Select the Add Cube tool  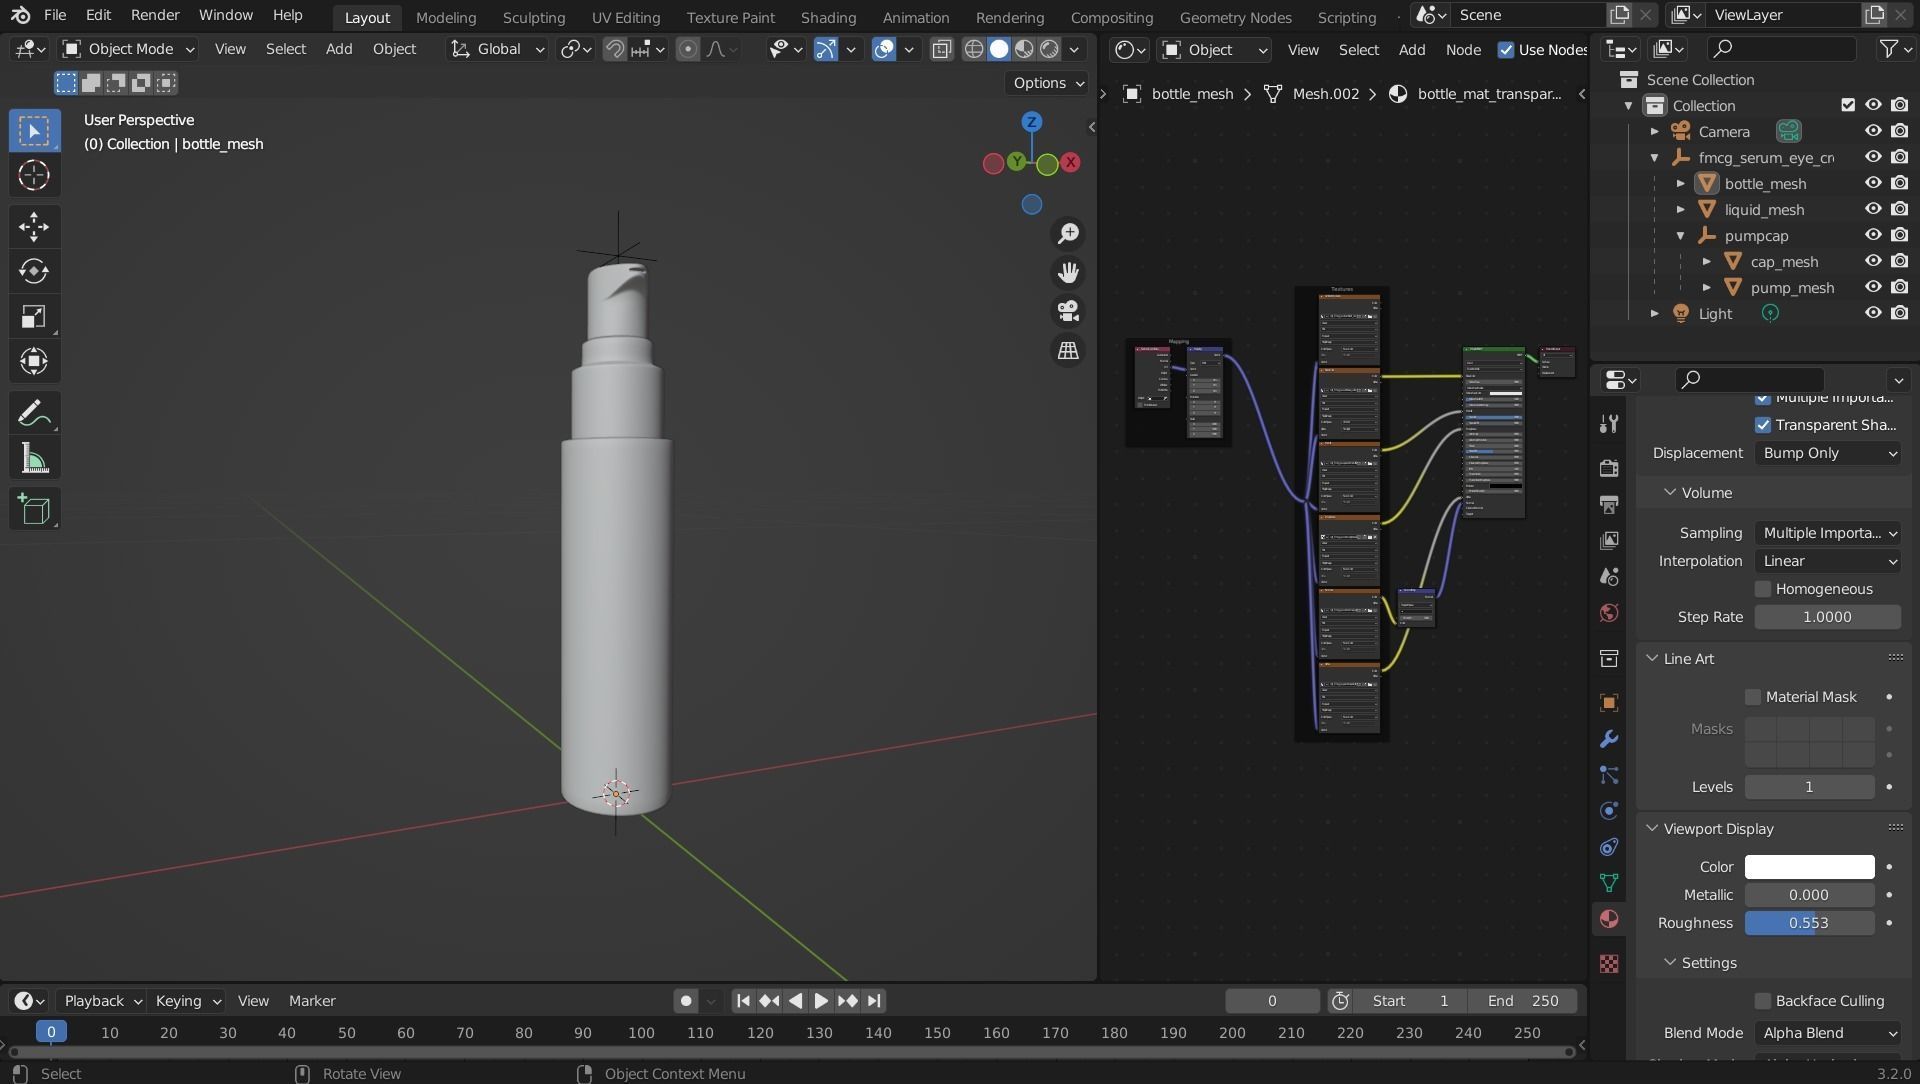tap(34, 510)
